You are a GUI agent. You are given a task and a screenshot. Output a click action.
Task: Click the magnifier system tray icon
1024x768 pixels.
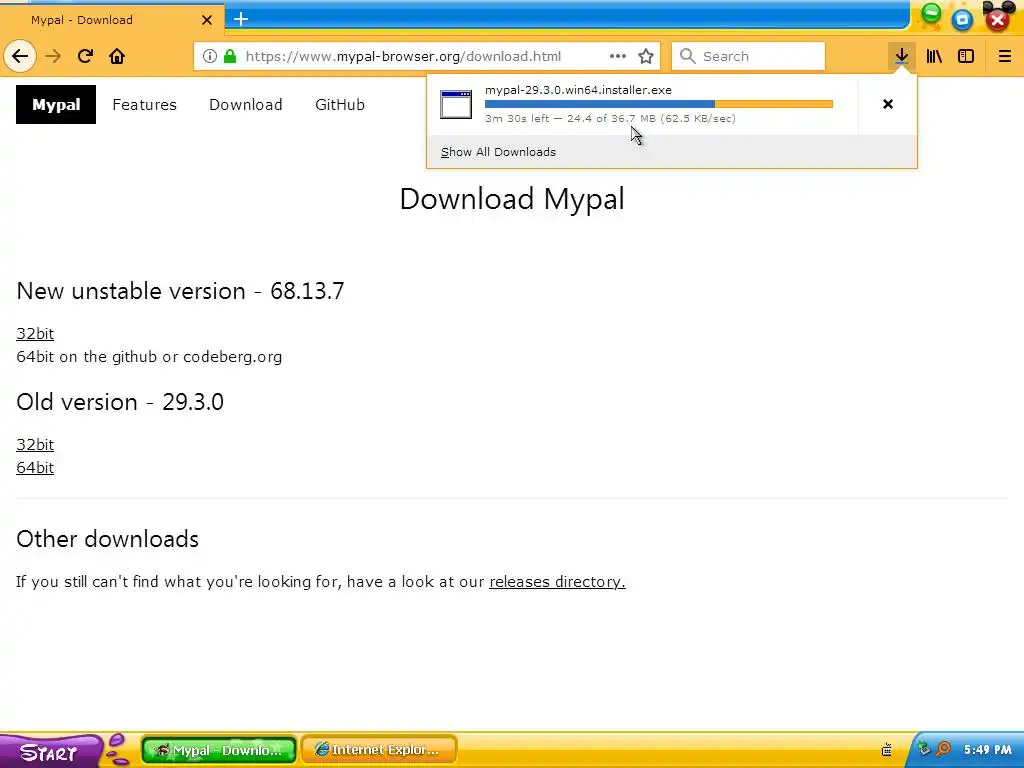coord(943,749)
